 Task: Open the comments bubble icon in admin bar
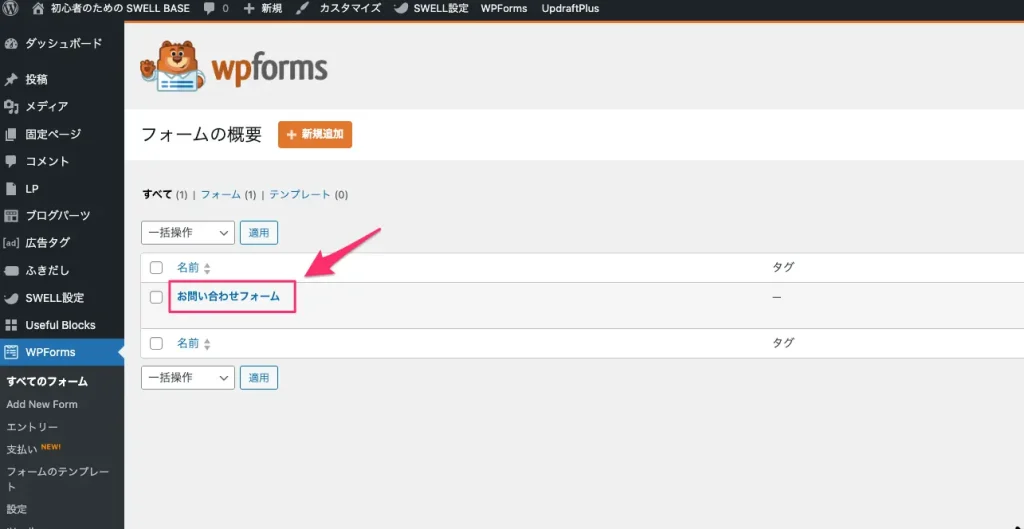click(208, 9)
